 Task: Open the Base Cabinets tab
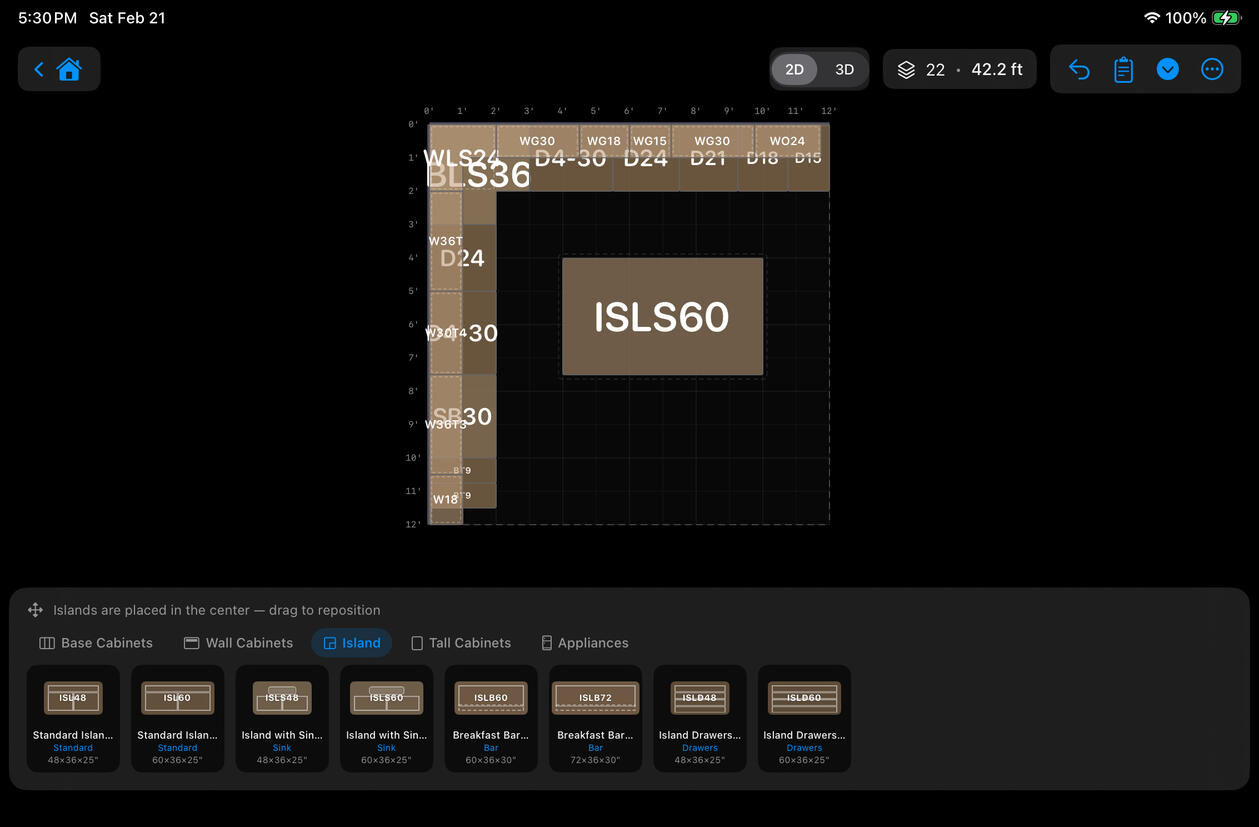click(x=96, y=643)
